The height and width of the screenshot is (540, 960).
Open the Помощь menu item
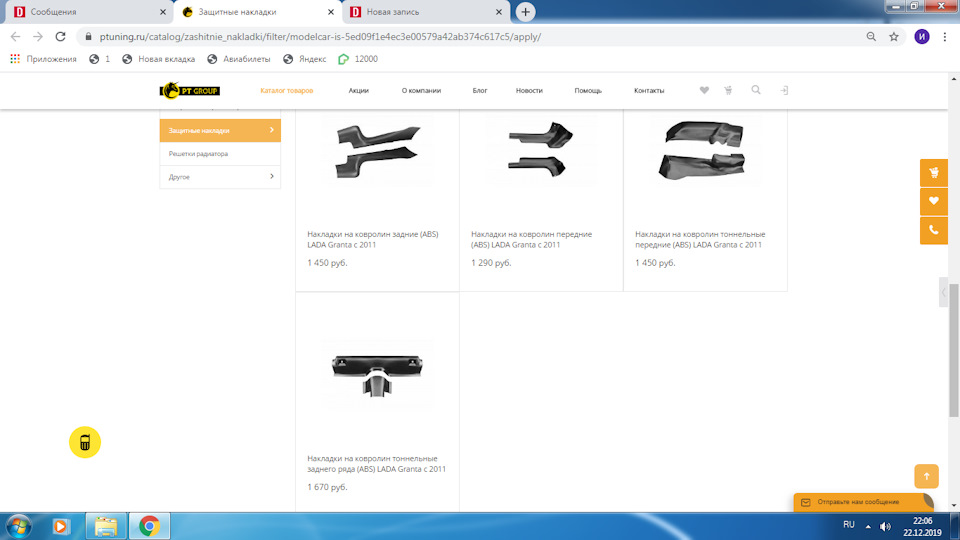point(588,91)
